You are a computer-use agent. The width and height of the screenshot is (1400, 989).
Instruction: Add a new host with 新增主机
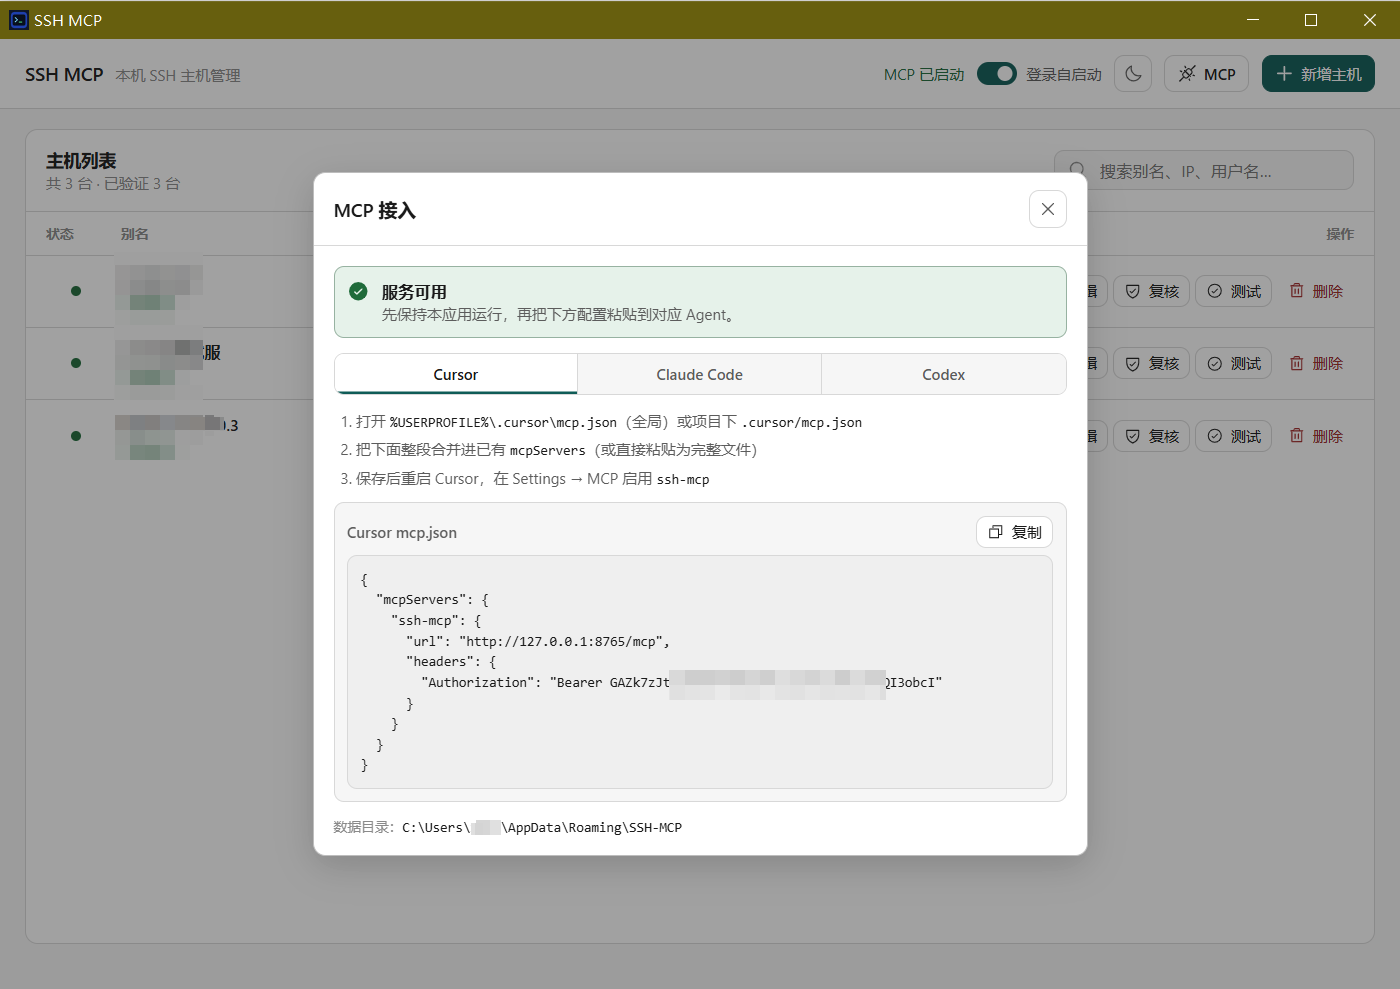pos(1318,74)
